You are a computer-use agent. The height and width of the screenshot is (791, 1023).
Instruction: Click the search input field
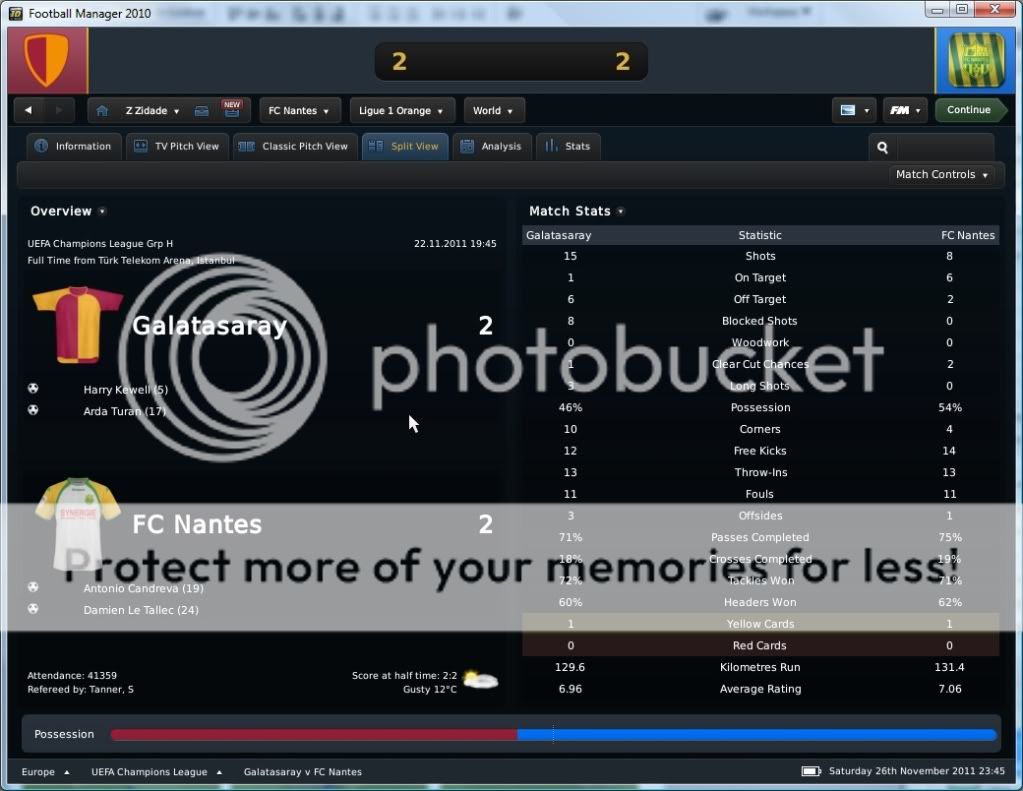[x=944, y=147]
